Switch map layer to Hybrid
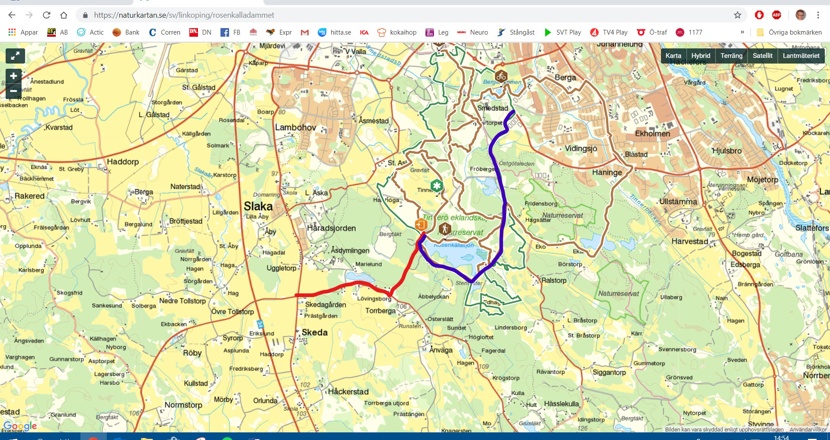This screenshot has height=440, width=830. [x=700, y=56]
